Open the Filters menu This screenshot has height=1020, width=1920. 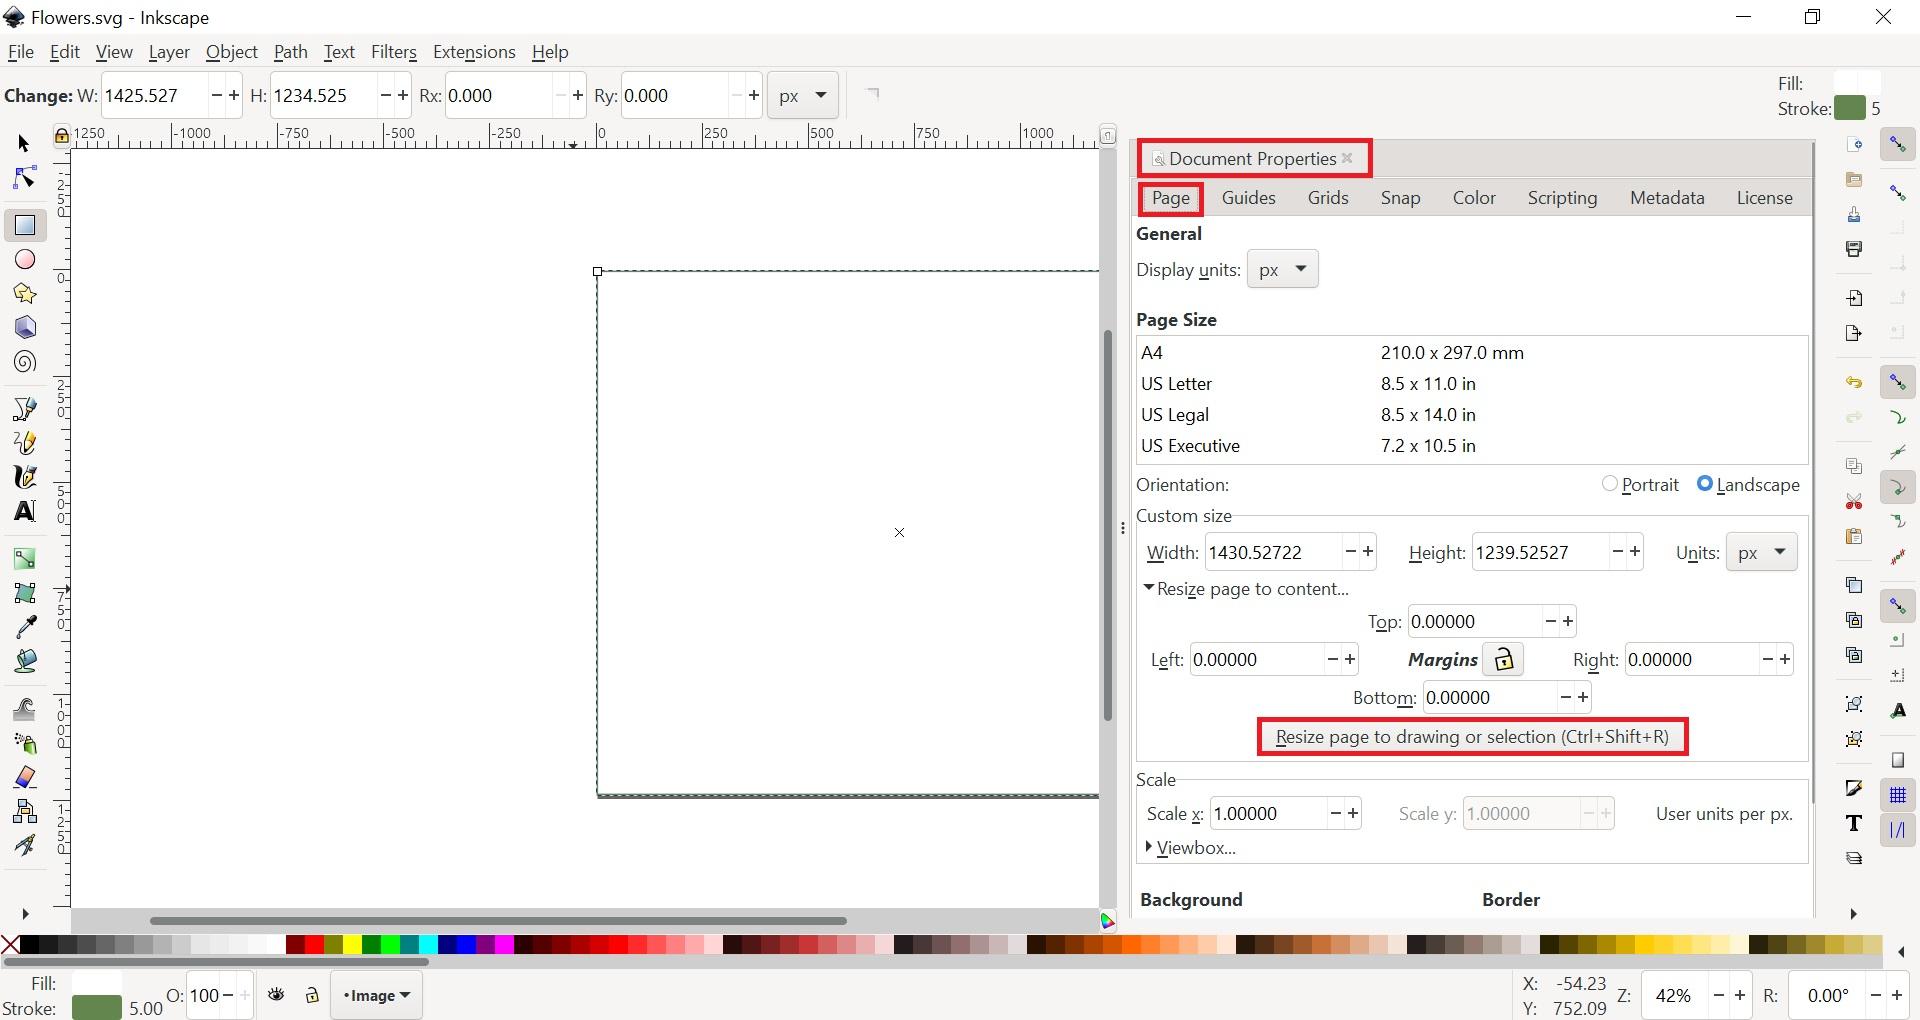[x=394, y=52]
